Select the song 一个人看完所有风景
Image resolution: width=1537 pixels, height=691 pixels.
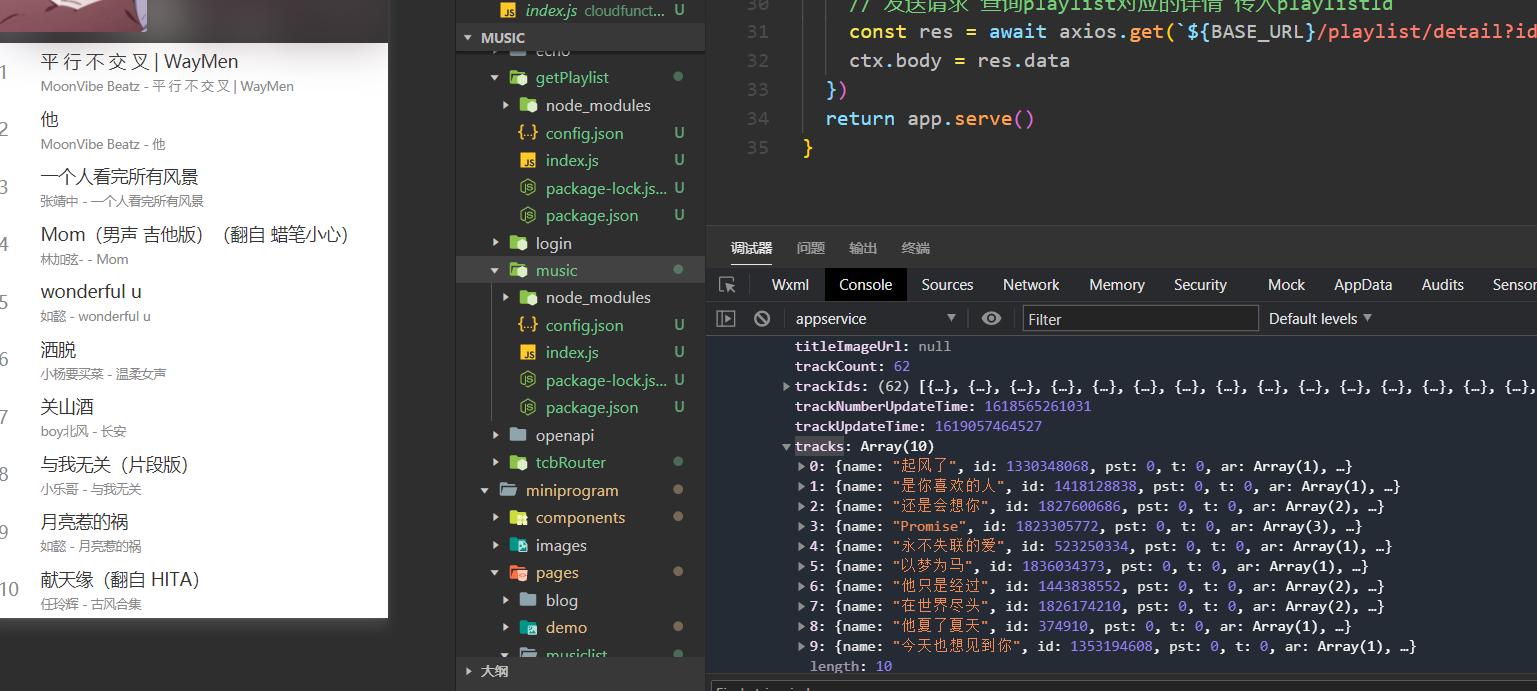pos(120,177)
